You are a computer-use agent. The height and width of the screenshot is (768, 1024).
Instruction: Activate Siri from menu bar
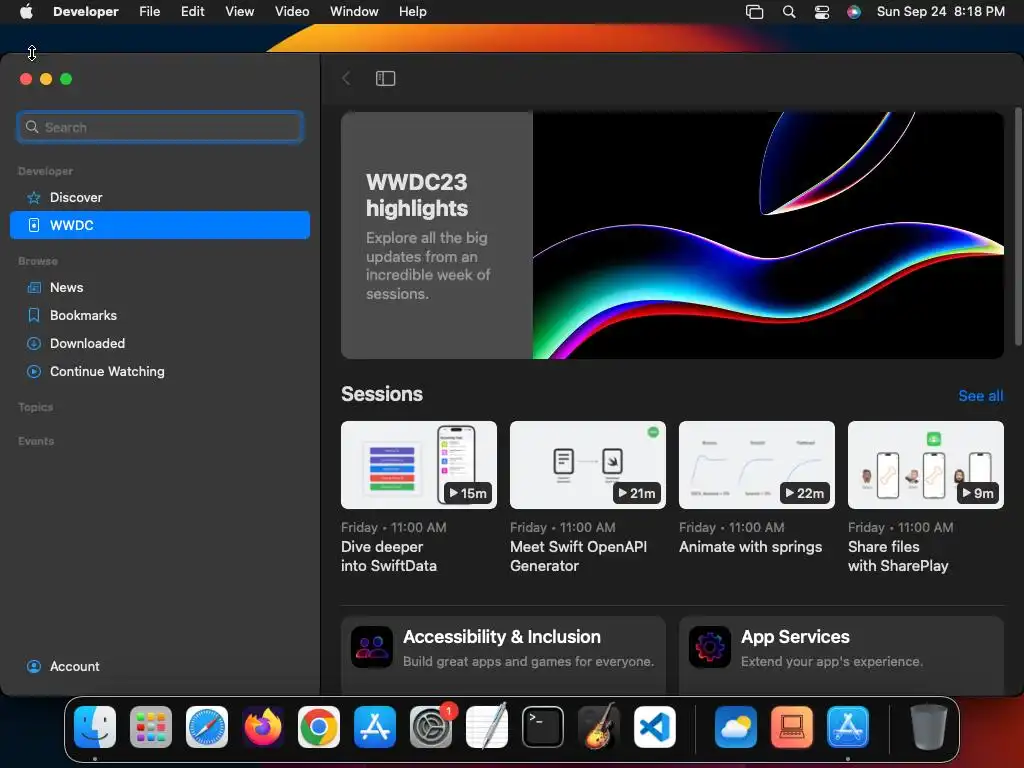(x=854, y=12)
